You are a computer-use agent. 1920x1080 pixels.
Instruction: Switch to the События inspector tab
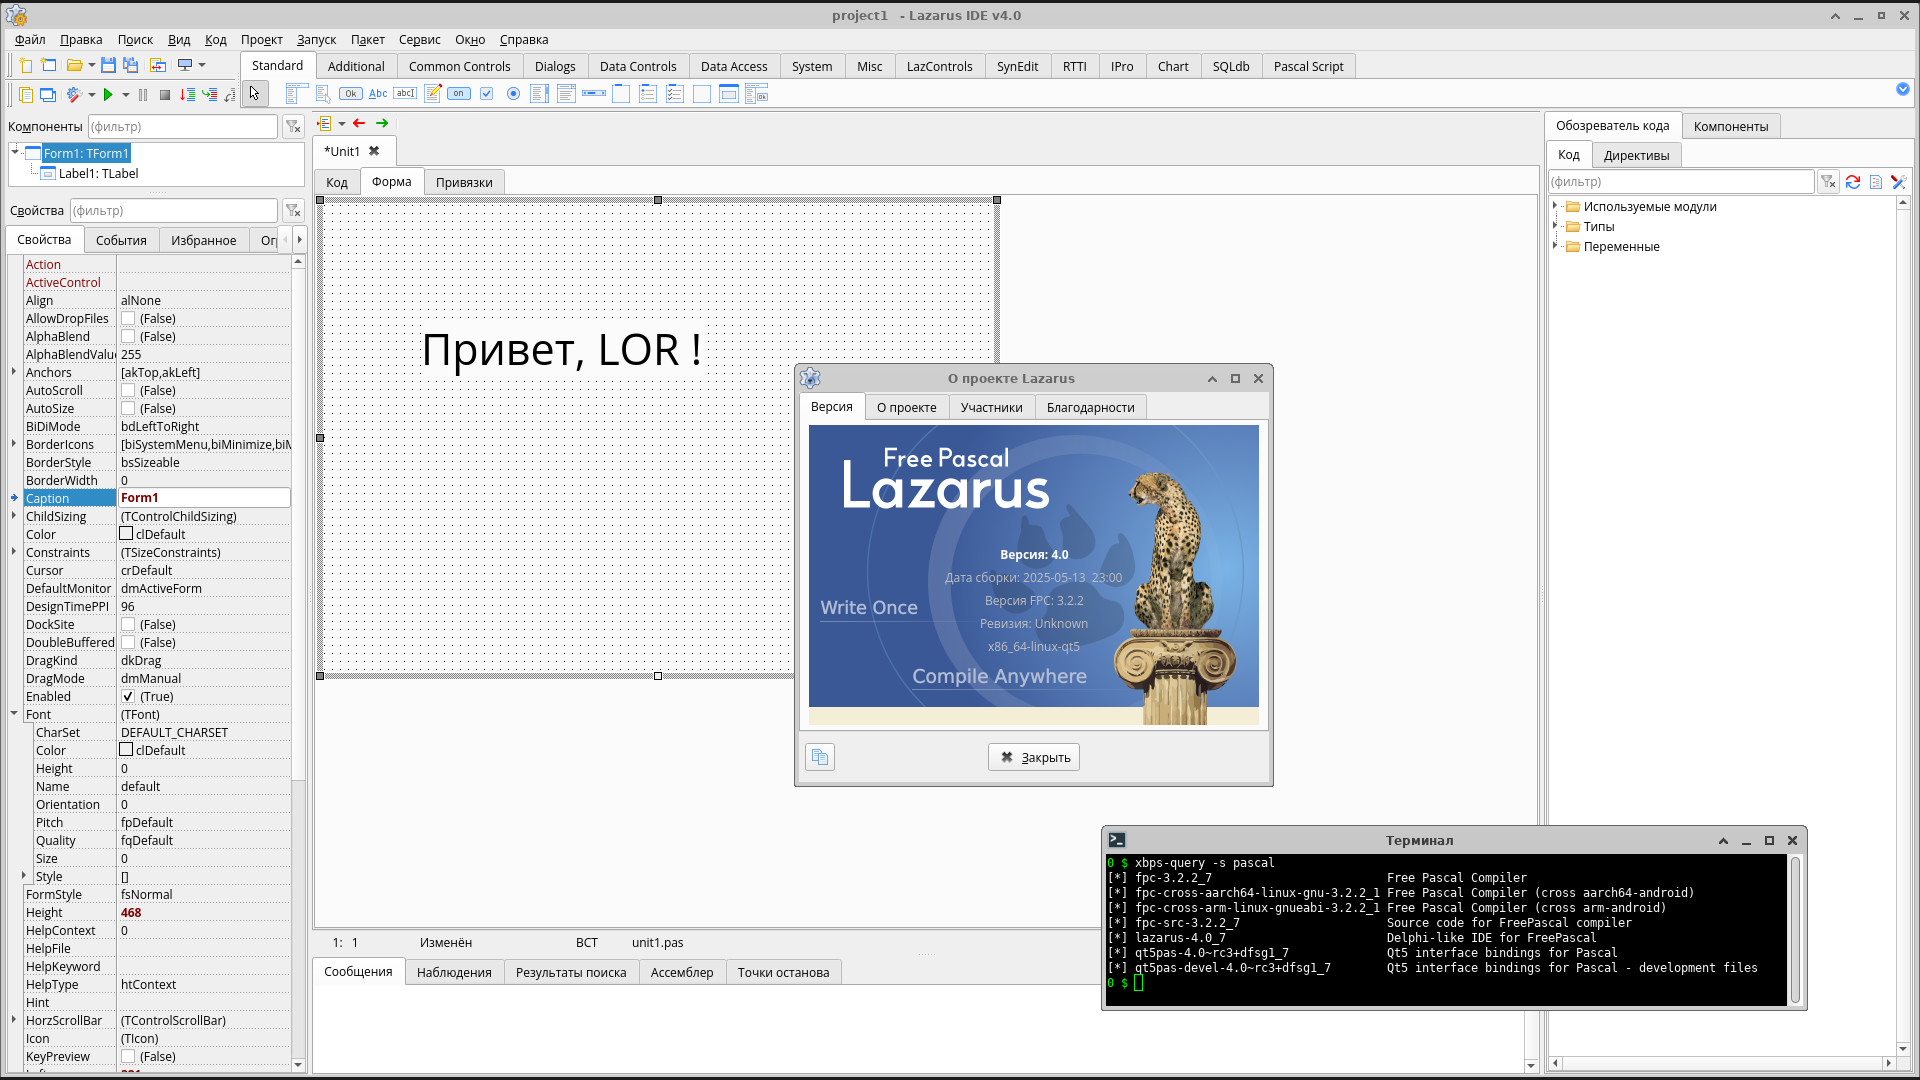coord(121,240)
